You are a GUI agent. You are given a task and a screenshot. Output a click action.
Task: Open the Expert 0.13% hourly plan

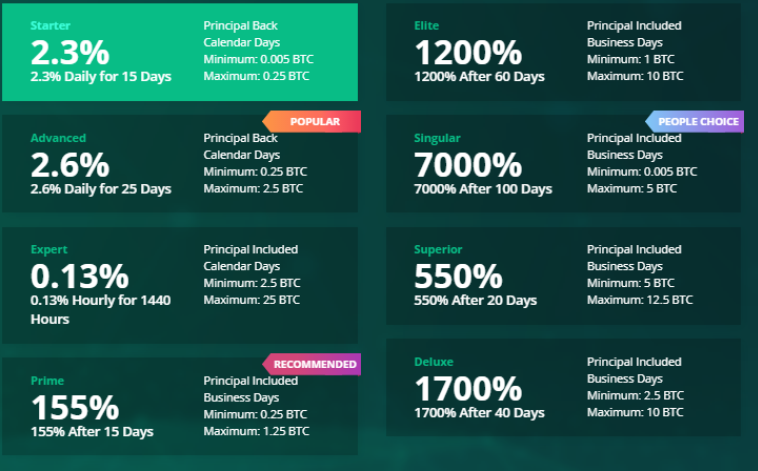click(180, 285)
